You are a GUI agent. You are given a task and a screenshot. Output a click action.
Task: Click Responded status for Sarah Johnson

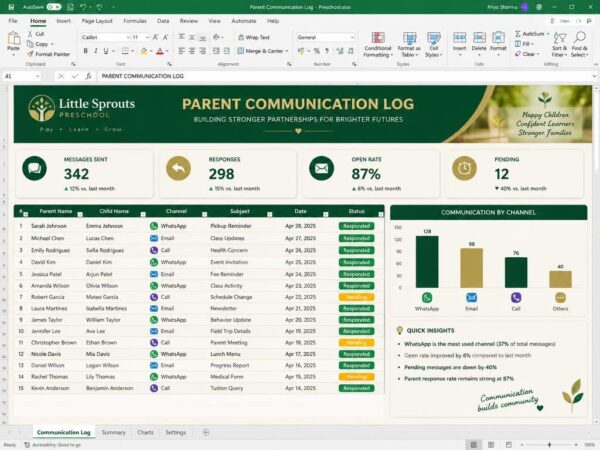(356, 226)
